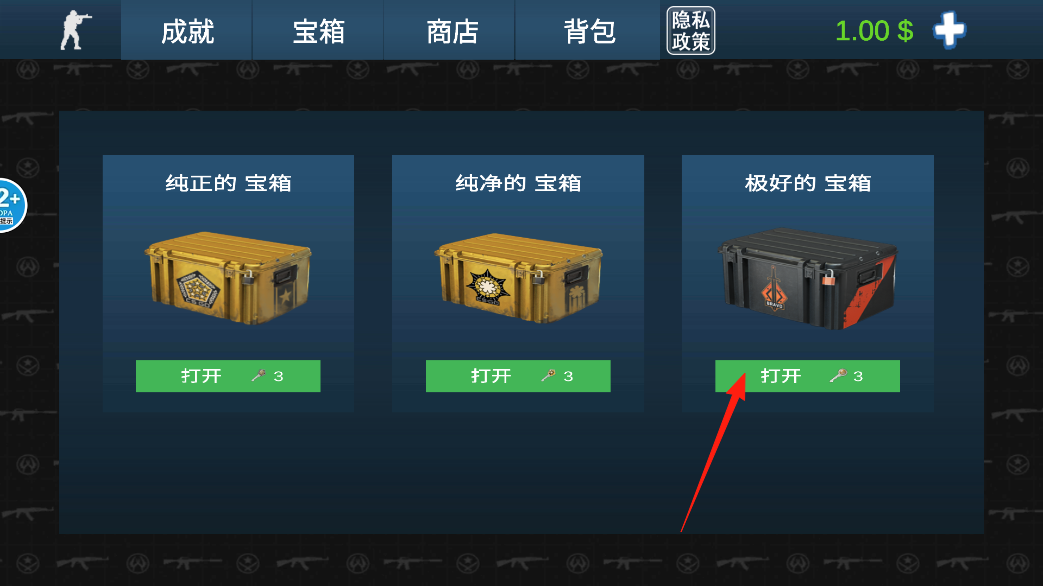Click key icon on 纯正的 宝箱 button
1043x586 pixels.
coord(258,376)
